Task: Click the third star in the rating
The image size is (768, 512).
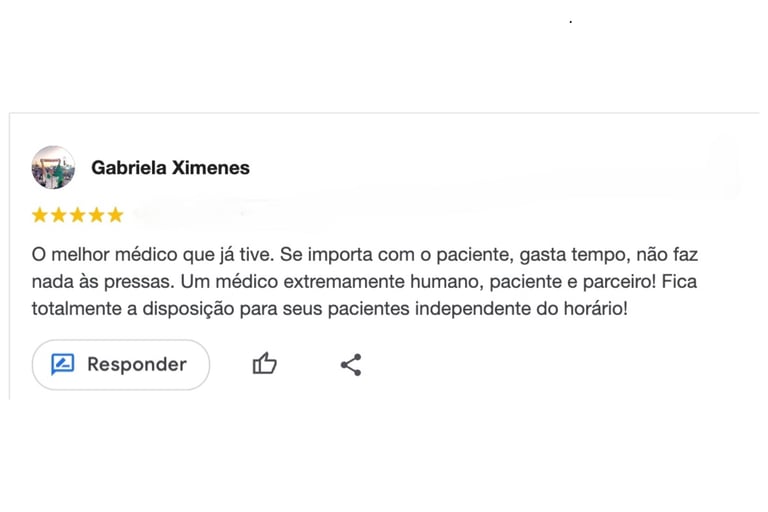Action: [78, 215]
